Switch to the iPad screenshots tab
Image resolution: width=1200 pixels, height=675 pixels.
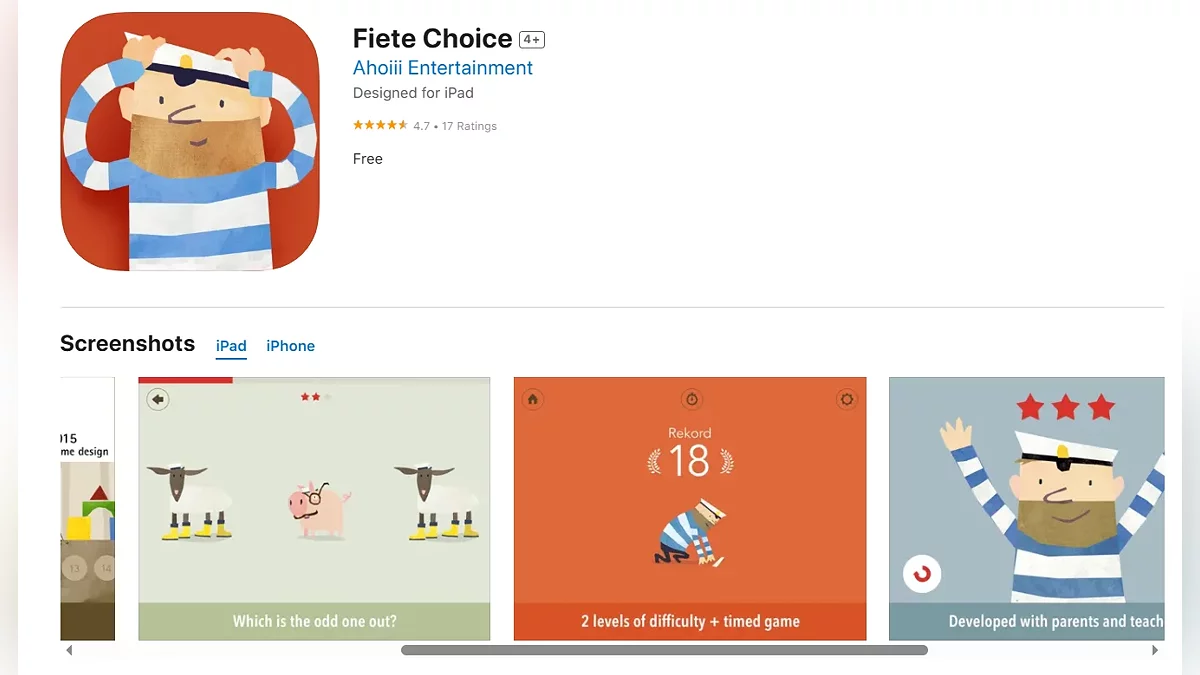pyautogui.click(x=231, y=346)
